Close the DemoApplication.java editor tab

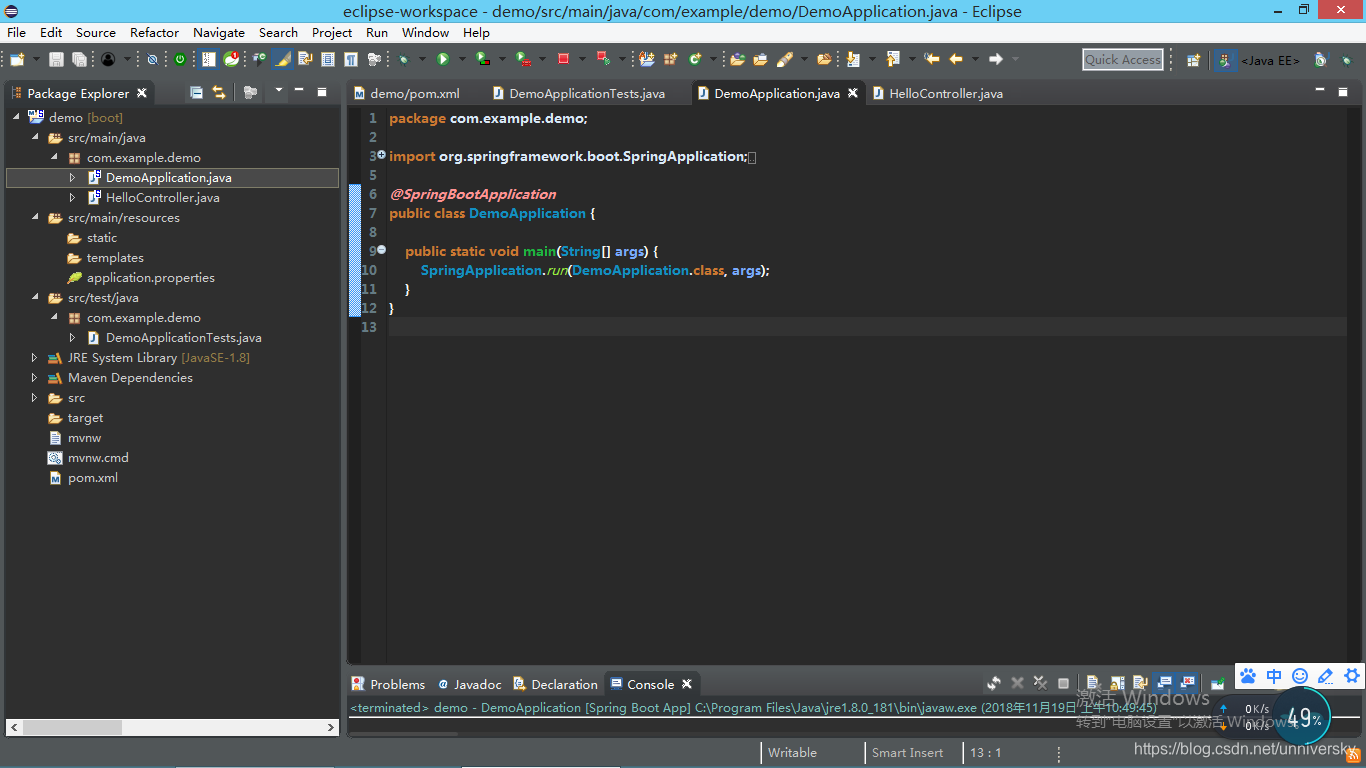pos(853,93)
